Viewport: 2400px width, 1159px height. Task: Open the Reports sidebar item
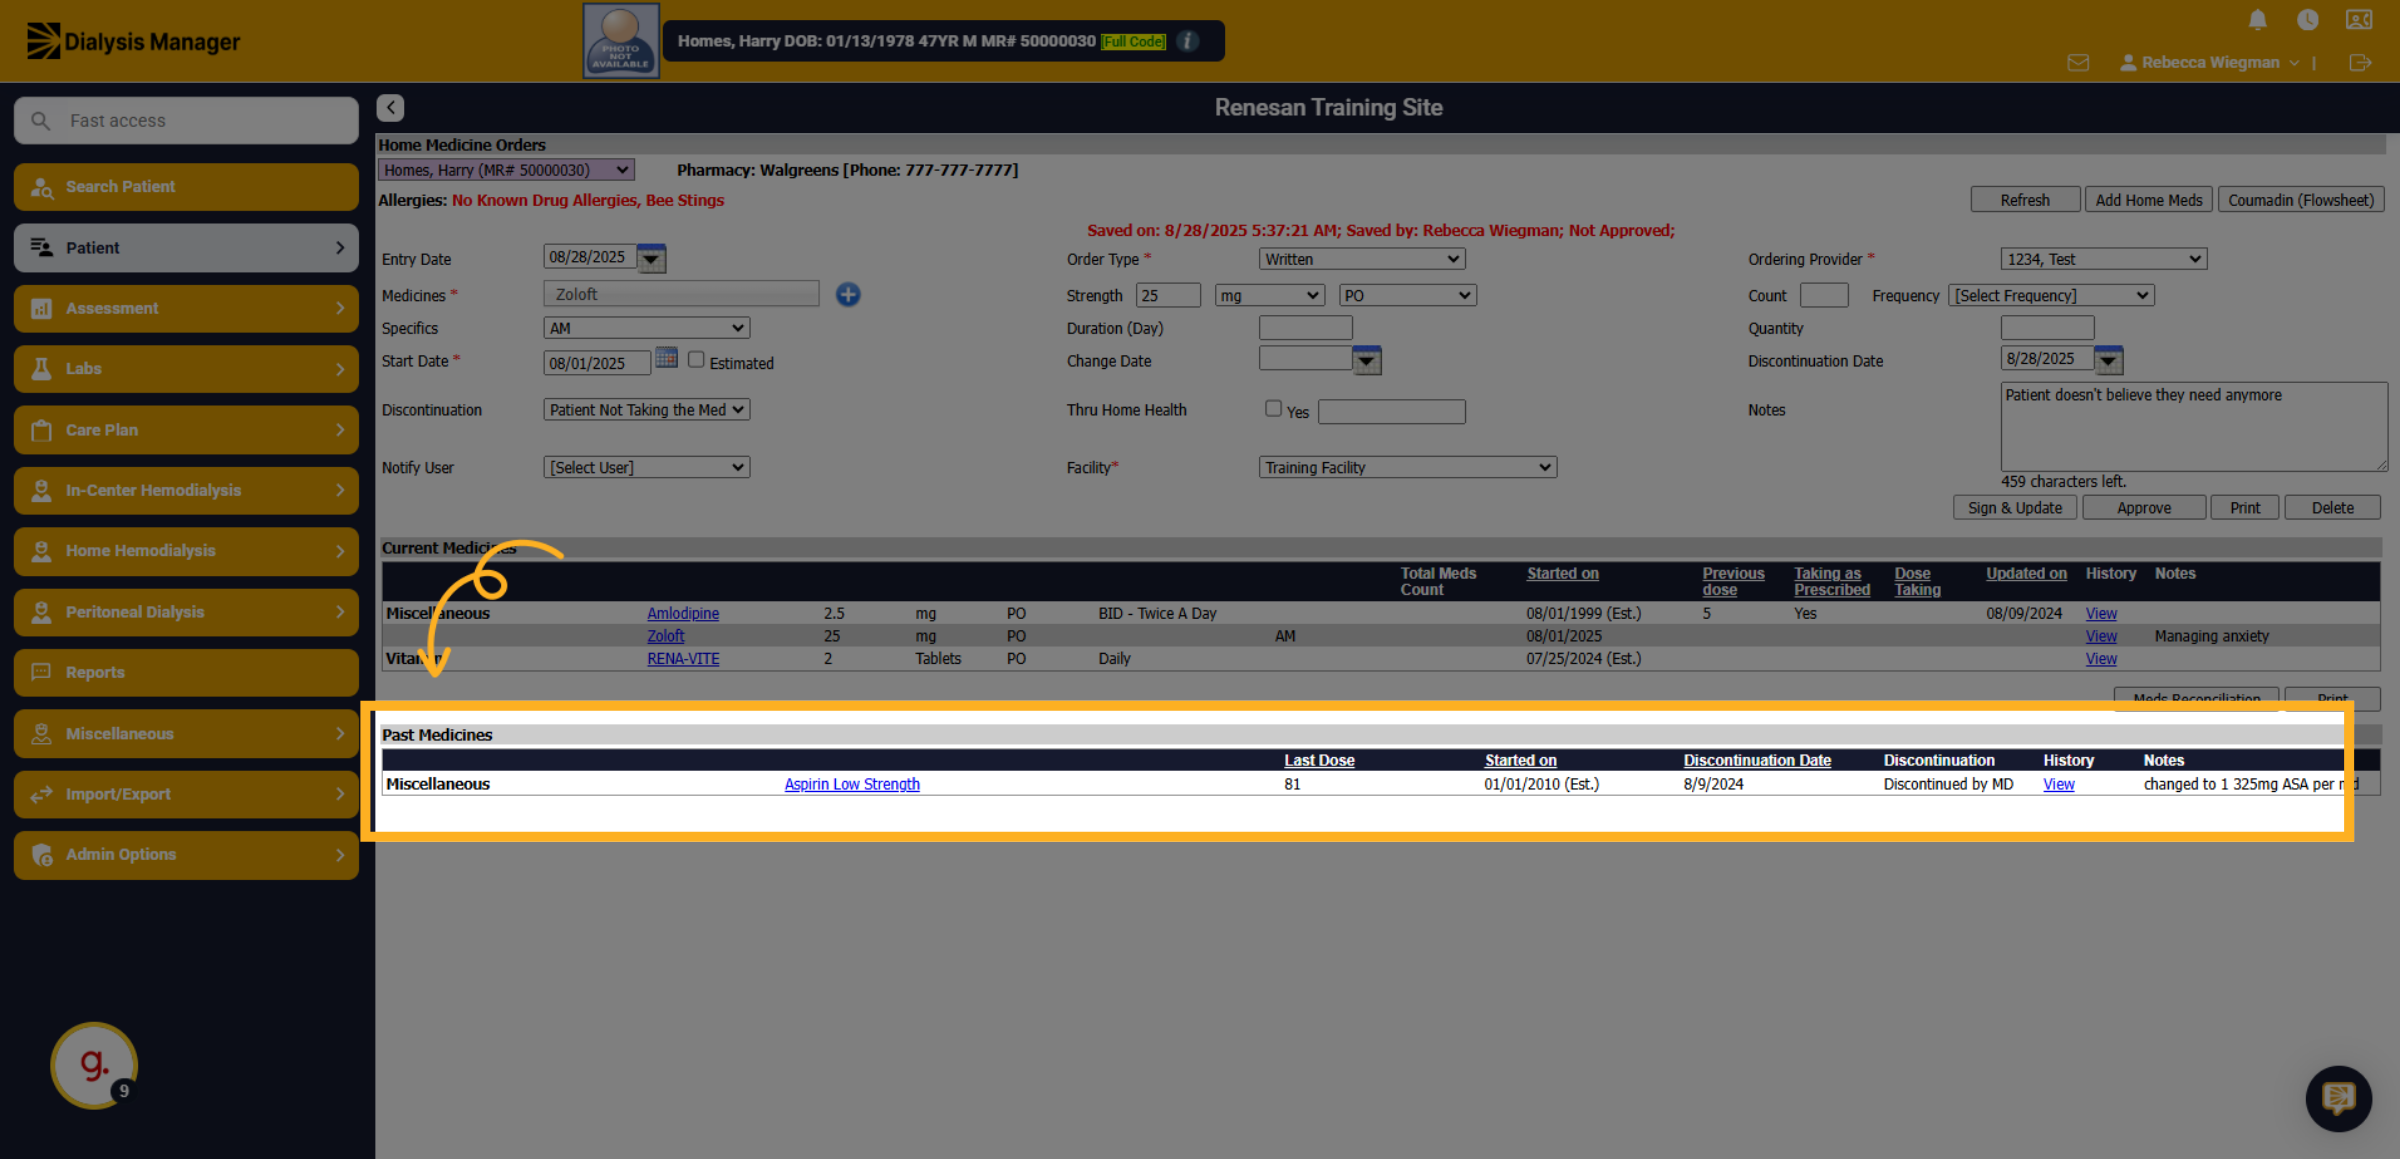186,673
